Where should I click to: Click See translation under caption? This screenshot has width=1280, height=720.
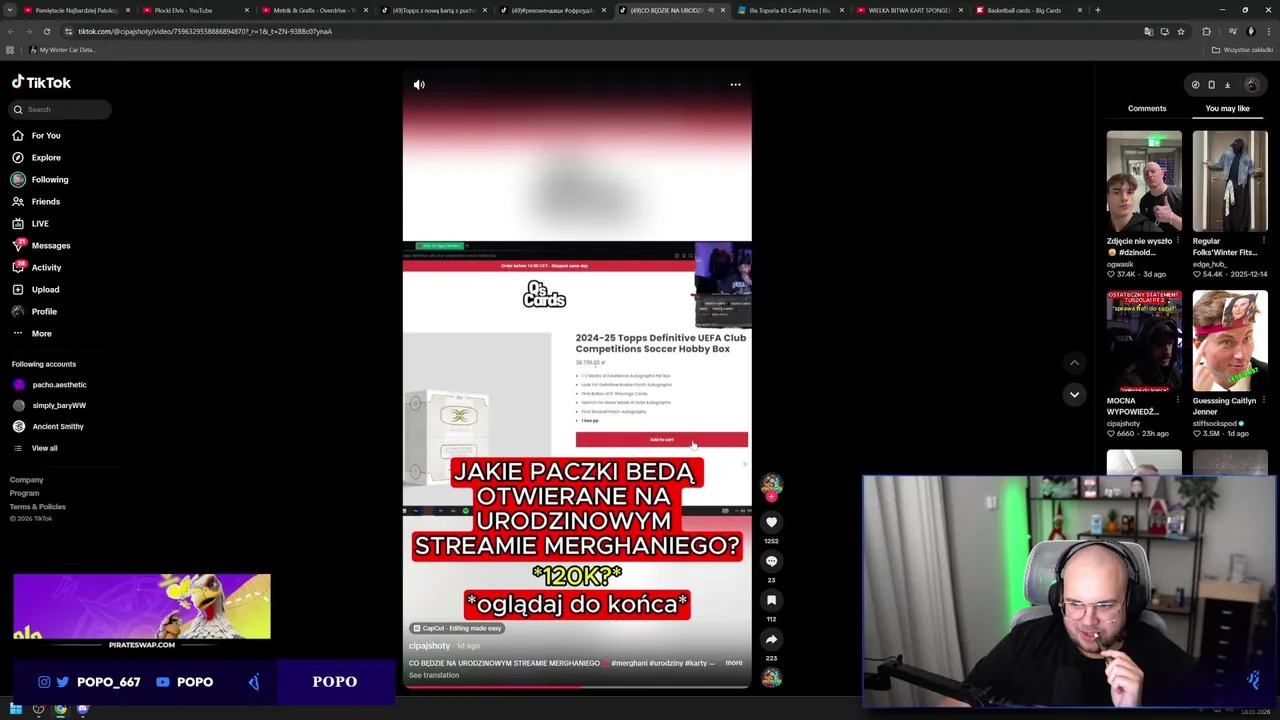(434, 675)
